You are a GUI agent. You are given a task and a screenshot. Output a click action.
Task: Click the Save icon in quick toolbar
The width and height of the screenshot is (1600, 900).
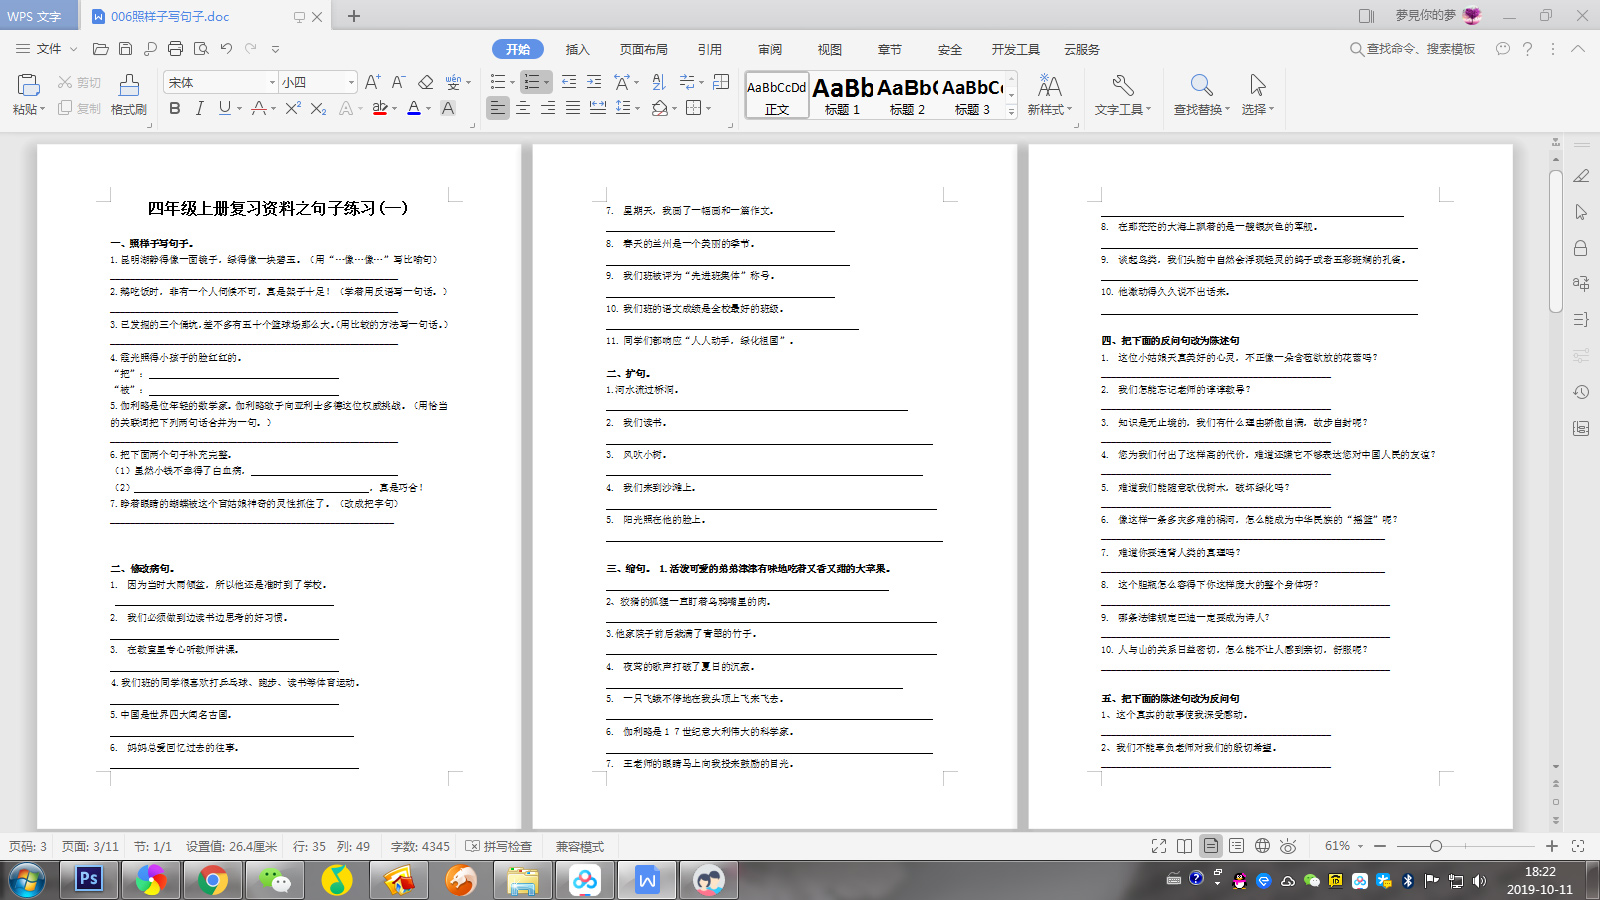(125, 48)
